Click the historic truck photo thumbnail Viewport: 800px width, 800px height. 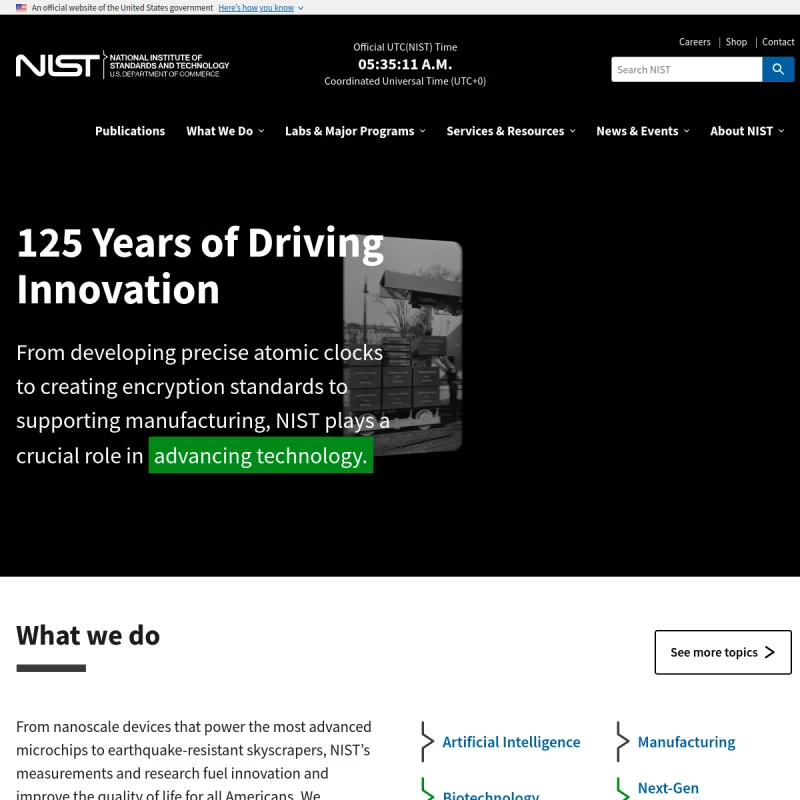coord(403,345)
